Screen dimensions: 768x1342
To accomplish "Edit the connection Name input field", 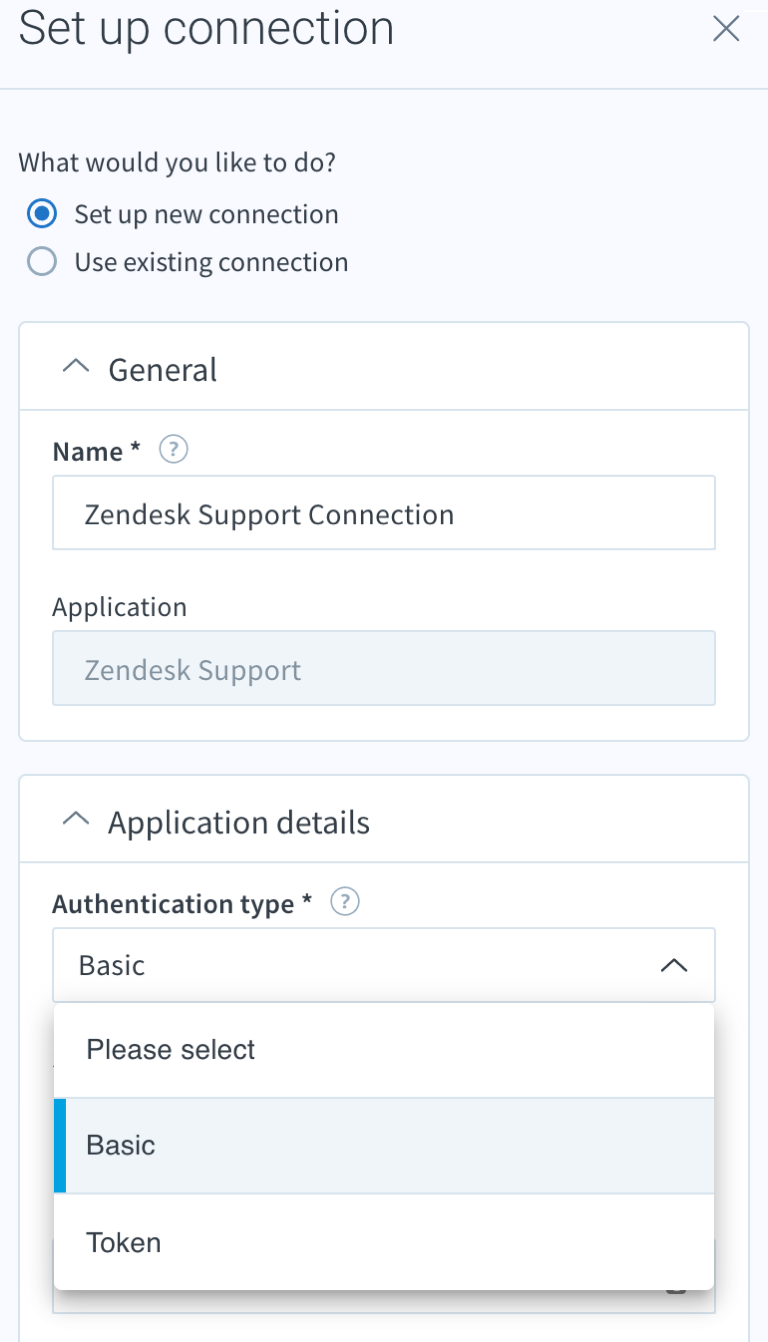I will [x=384, y=513].
